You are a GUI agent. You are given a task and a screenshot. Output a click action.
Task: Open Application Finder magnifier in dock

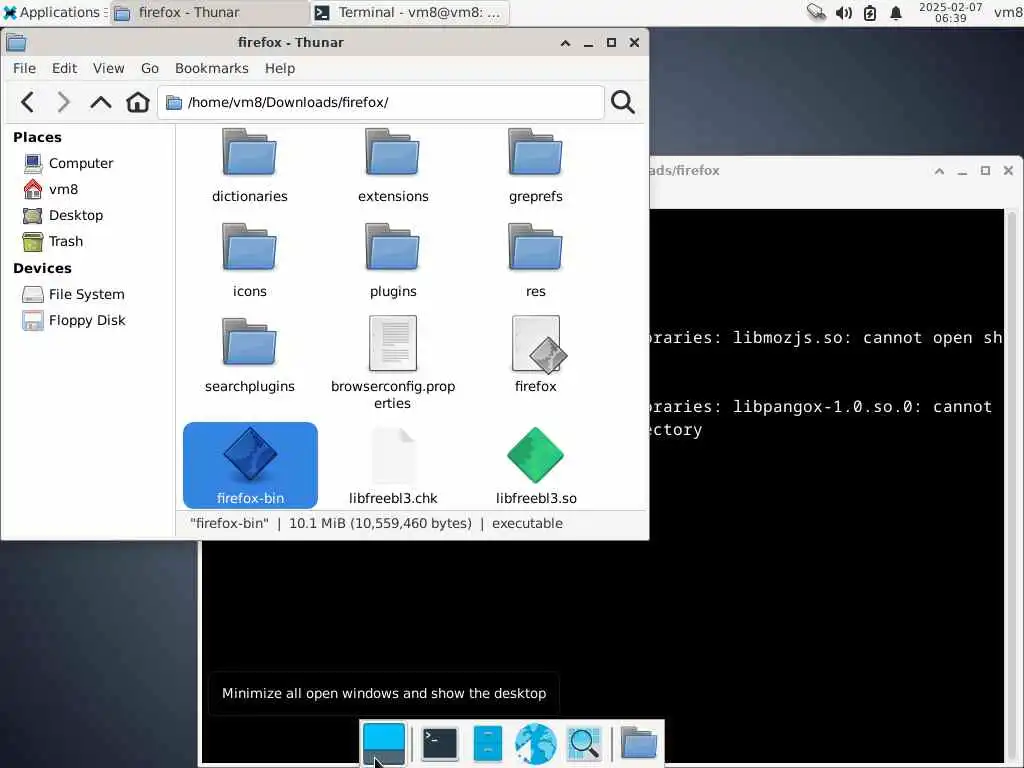click(583, 743)
